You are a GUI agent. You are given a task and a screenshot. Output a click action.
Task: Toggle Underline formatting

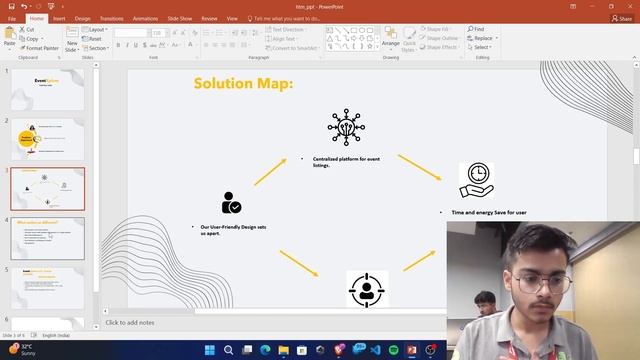click(136, 45)
